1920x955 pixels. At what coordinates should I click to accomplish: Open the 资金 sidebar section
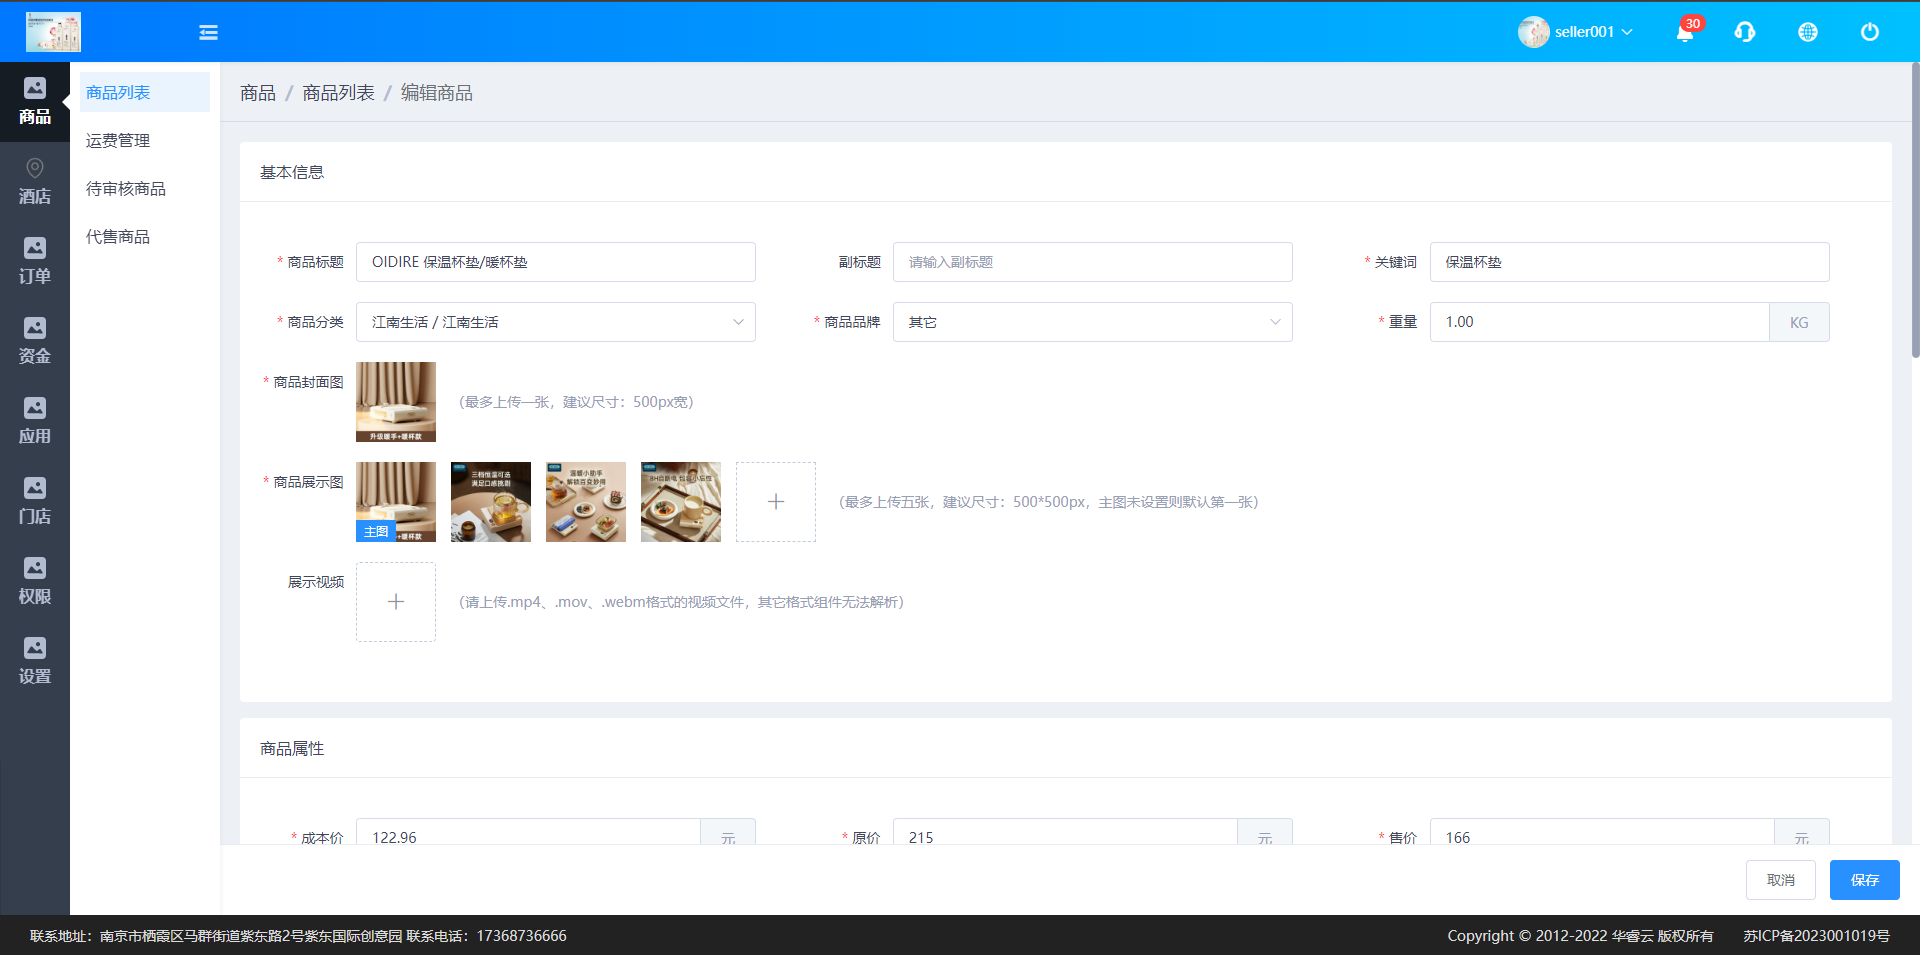(35, 342)
